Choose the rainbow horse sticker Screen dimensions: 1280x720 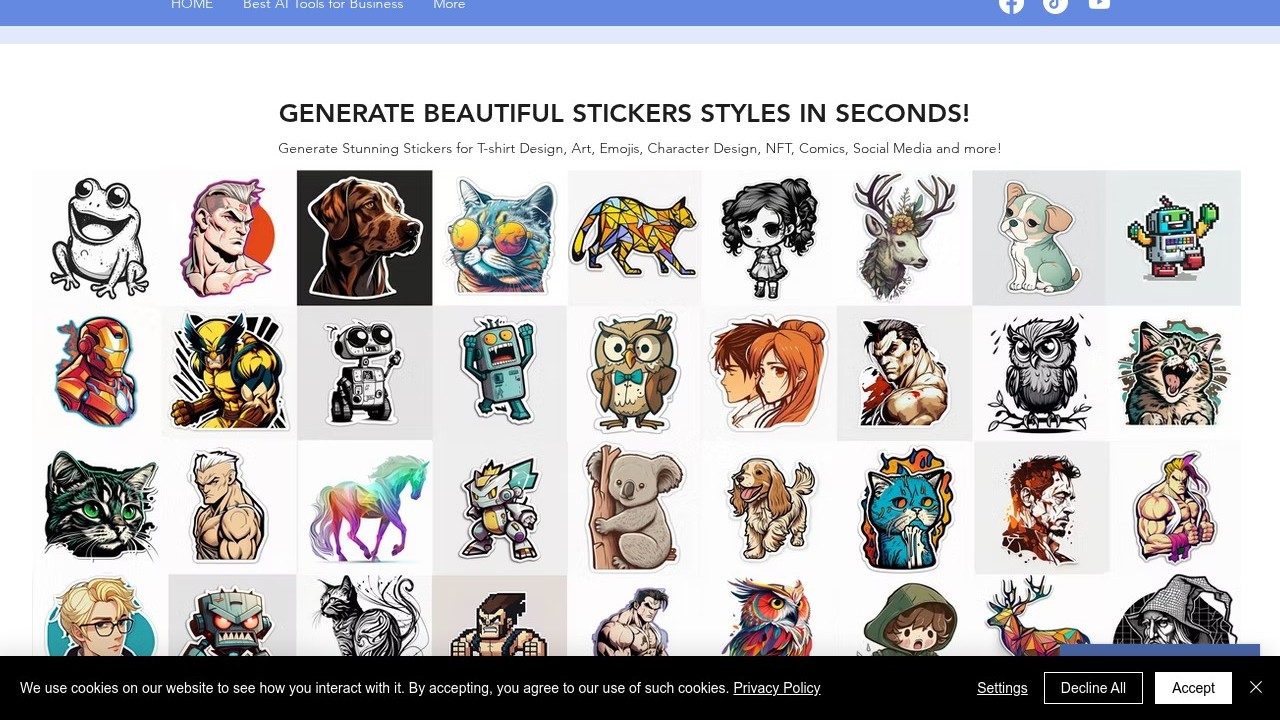pos(366,507)
